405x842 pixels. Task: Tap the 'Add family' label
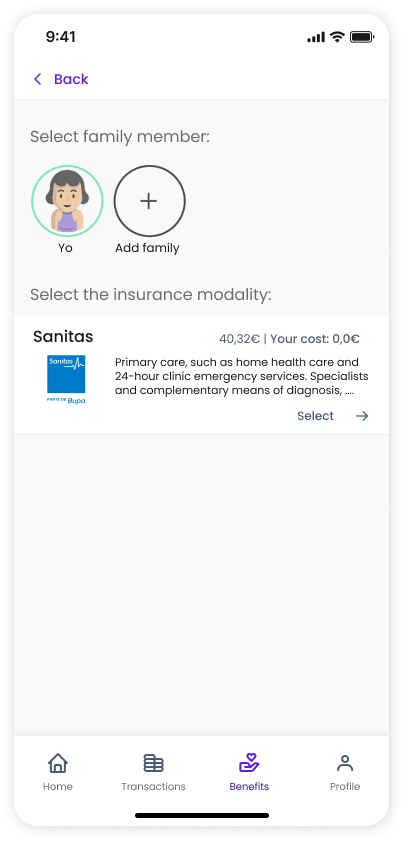pos(147,248)
